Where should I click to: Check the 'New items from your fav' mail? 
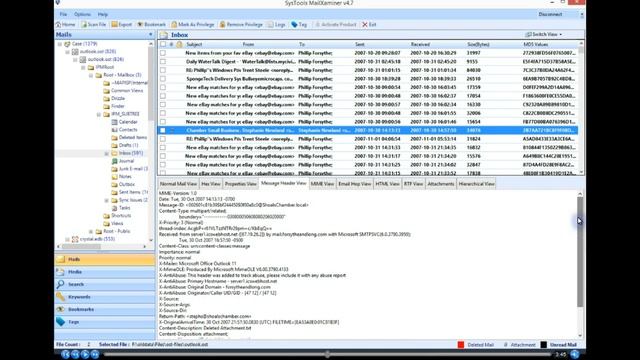point(163,53)
